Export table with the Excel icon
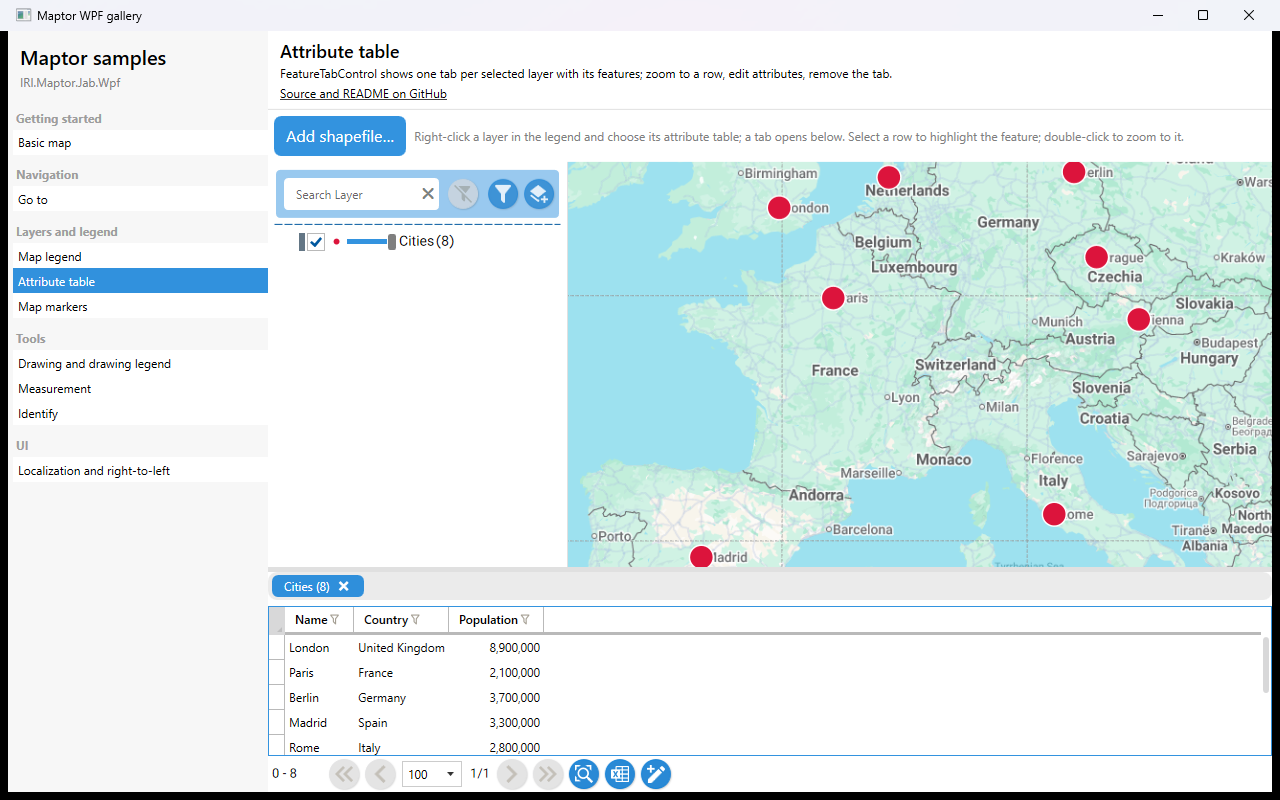This screenshot has width=1280, height=800. pyautogui.click(x=620, y=774)
